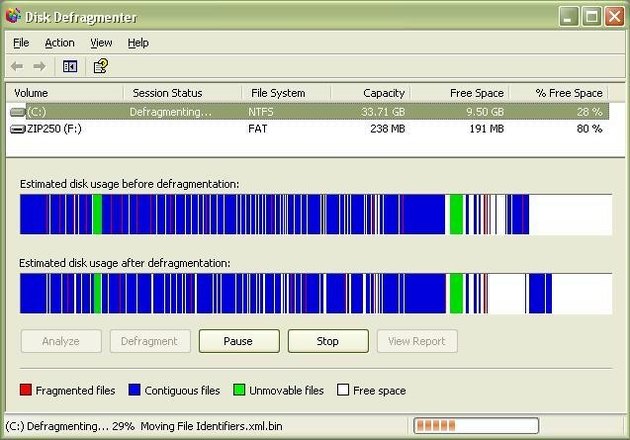630x440 pixels.
Task: Click the defragmentation progress bar
Action: 476,426
